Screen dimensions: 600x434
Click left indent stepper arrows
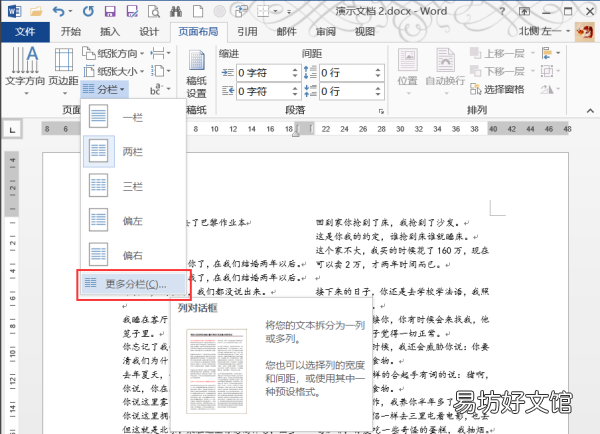[x=295, y=73]
